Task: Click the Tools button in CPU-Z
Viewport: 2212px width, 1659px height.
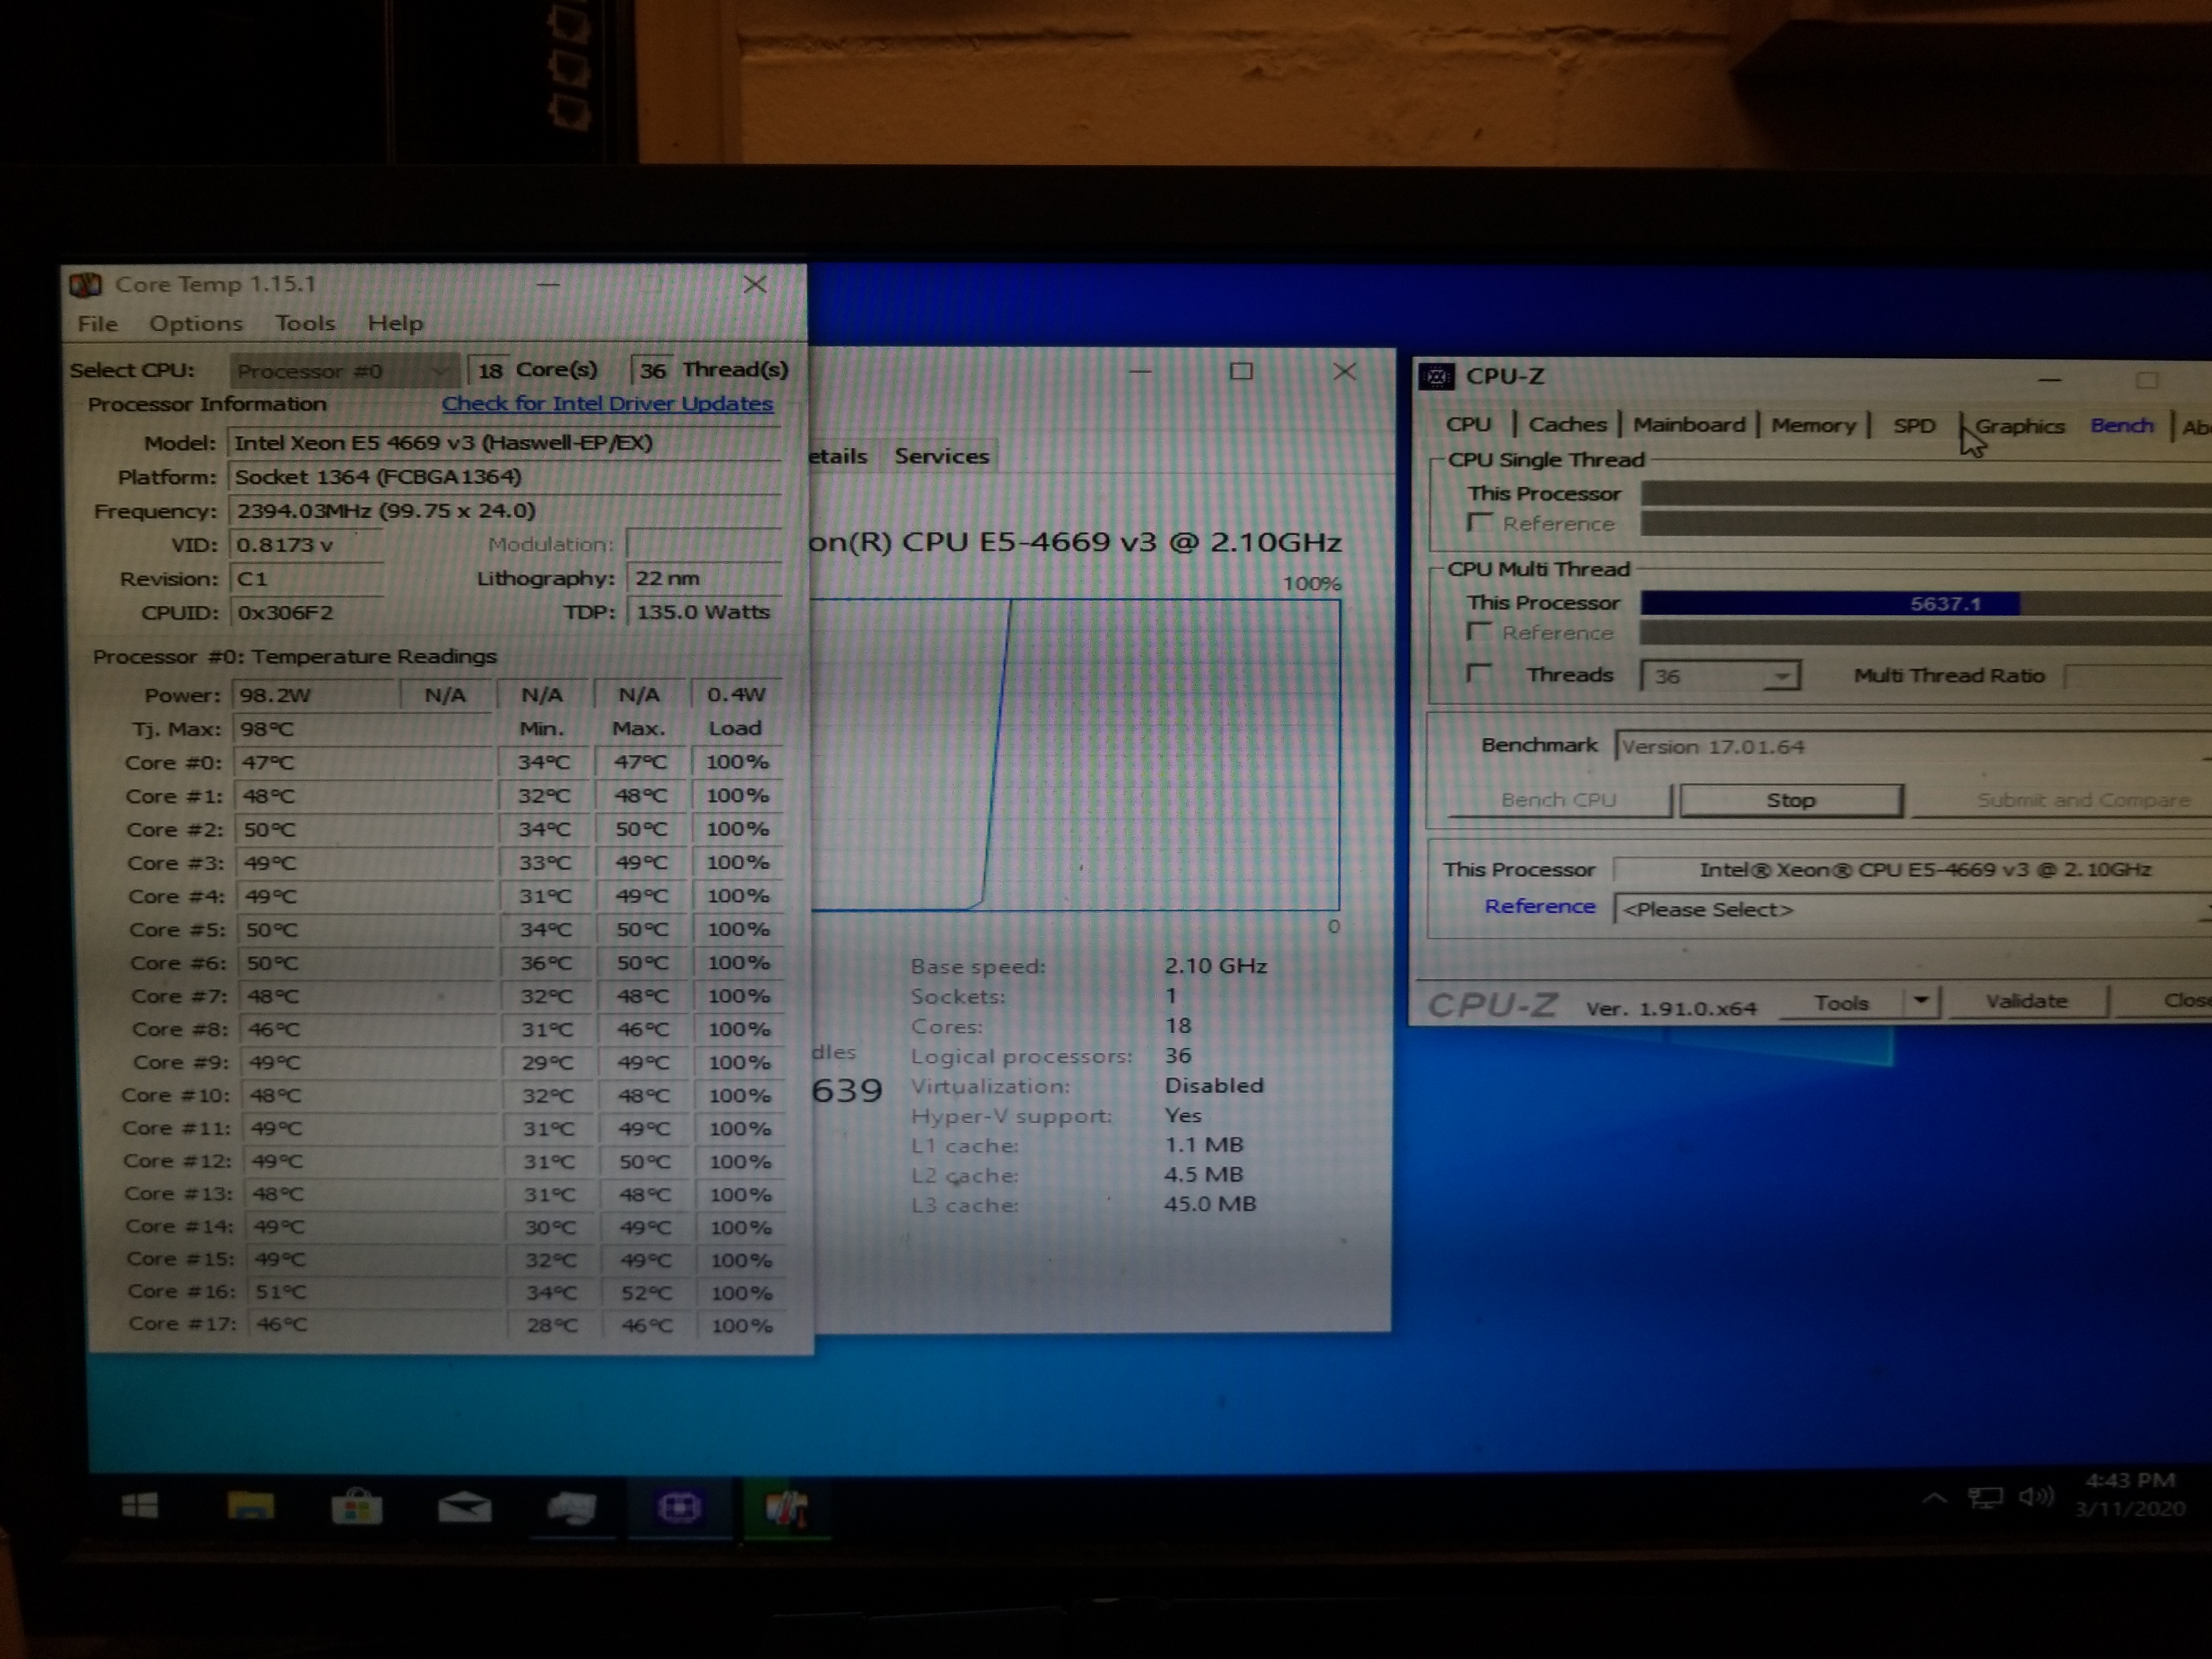Action: coord(1841,1003)
